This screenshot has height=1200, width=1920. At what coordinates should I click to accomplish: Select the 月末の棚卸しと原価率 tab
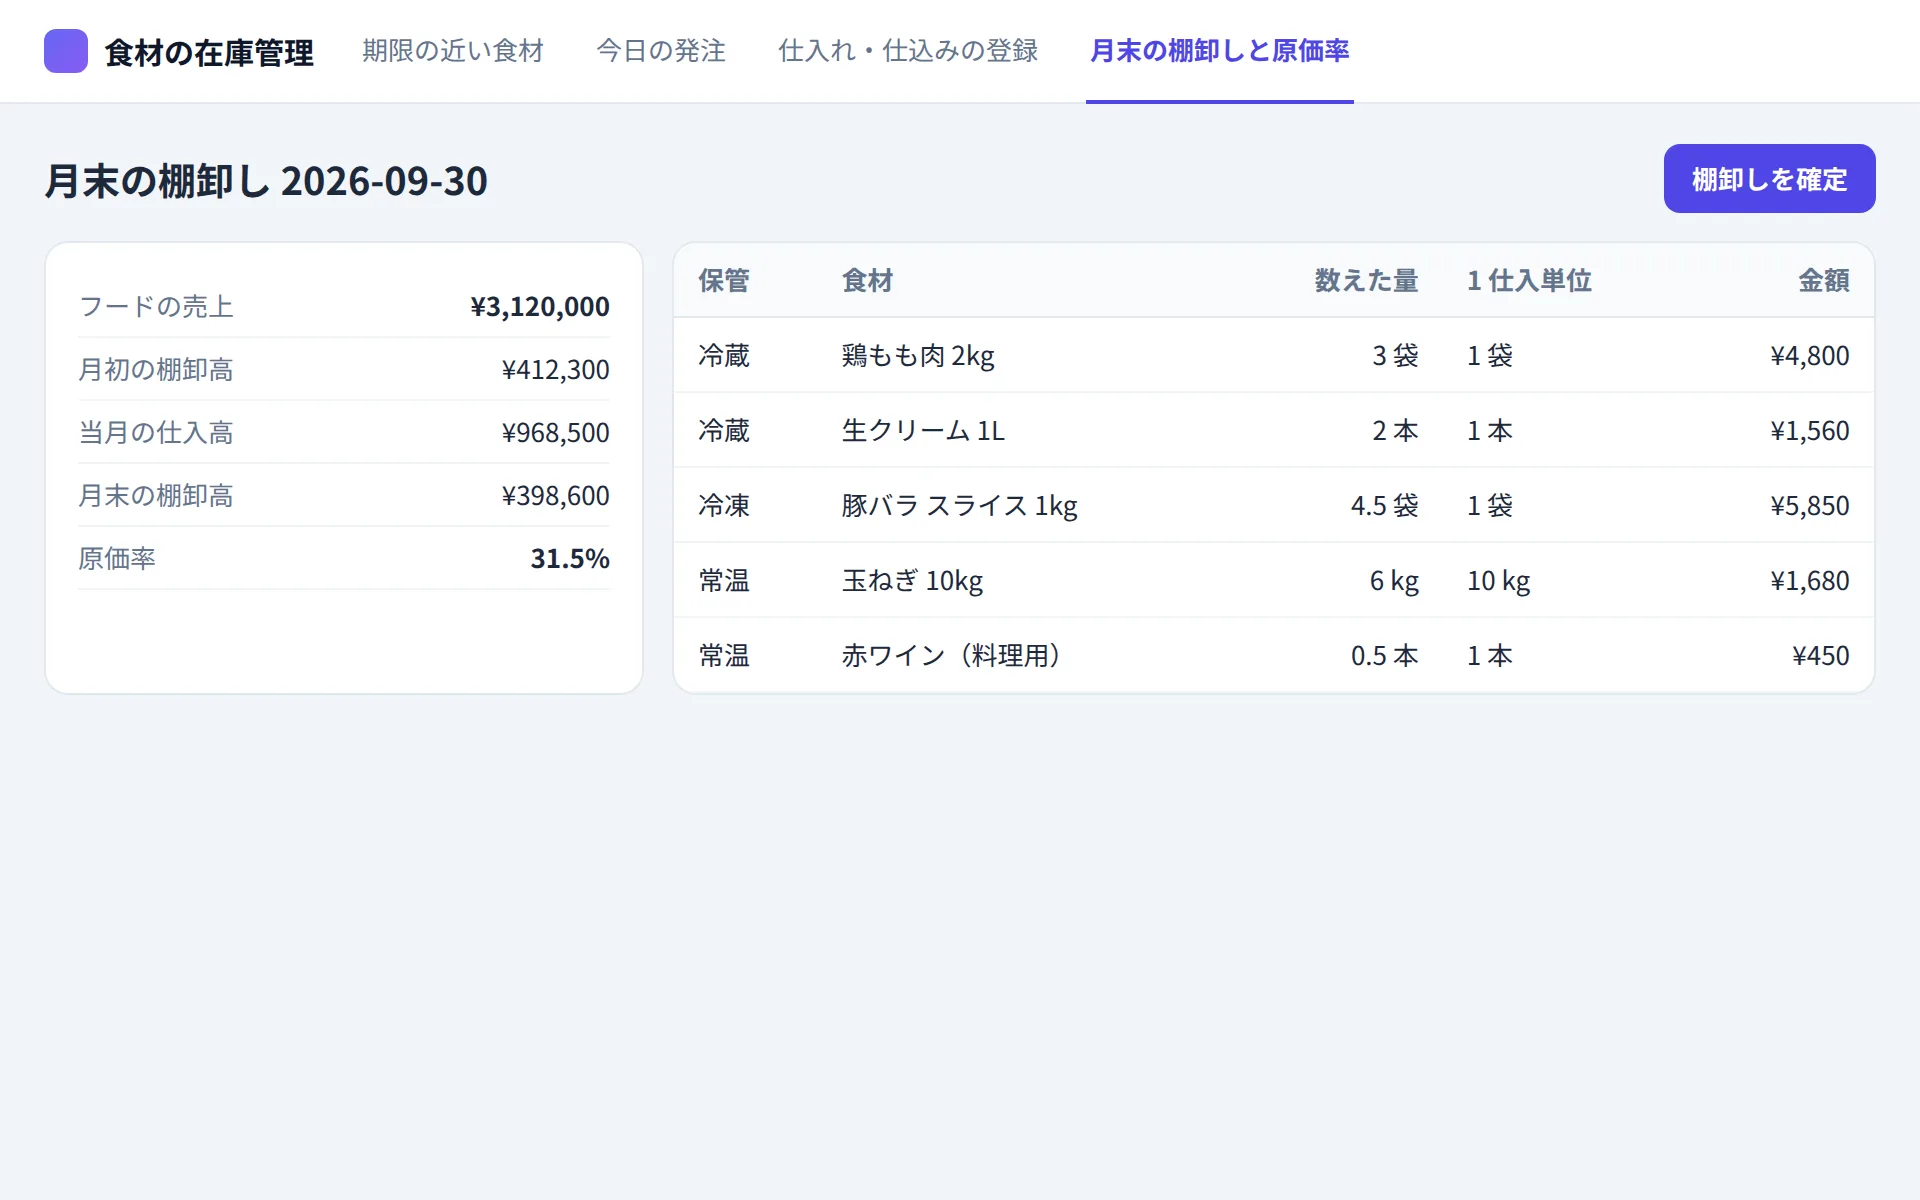pyautogui.click(x=1220, y=51)
